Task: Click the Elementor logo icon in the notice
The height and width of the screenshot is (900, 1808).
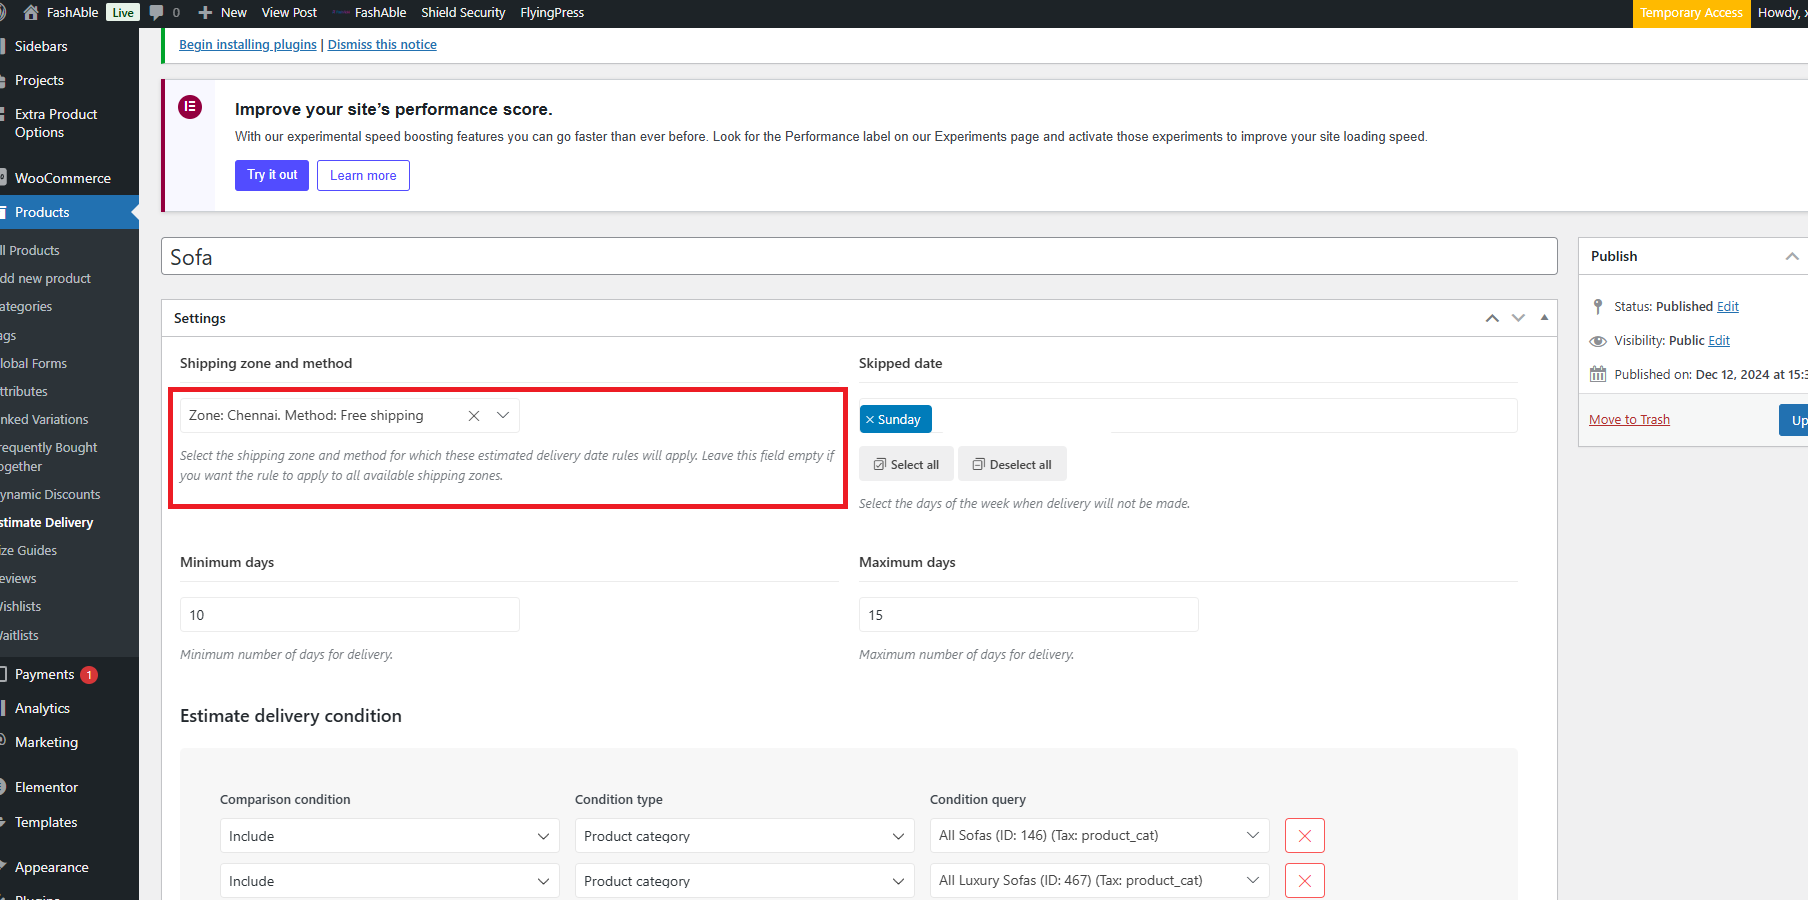Action: pos(190,106)
